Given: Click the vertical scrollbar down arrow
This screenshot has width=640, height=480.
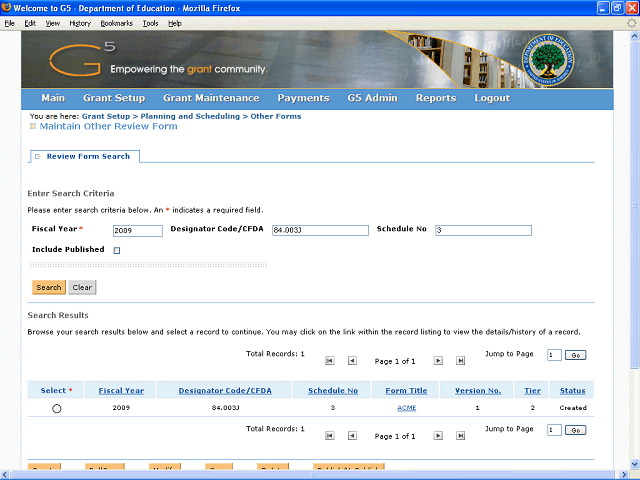Looking at the screenshot, I should [x=635, y=464].
